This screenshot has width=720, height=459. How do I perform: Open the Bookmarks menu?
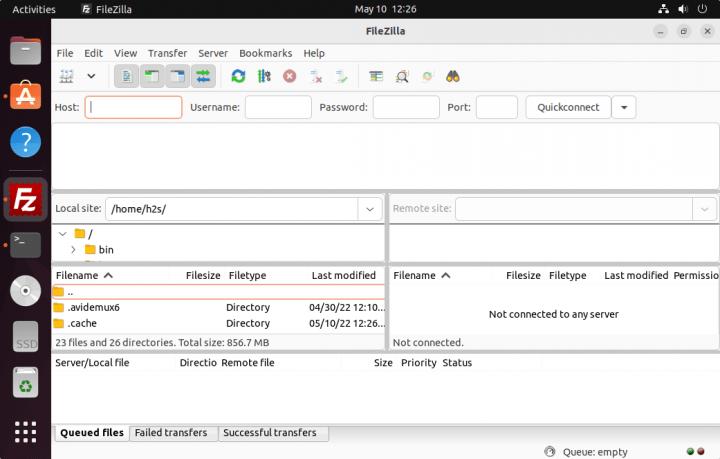(265, 53)
